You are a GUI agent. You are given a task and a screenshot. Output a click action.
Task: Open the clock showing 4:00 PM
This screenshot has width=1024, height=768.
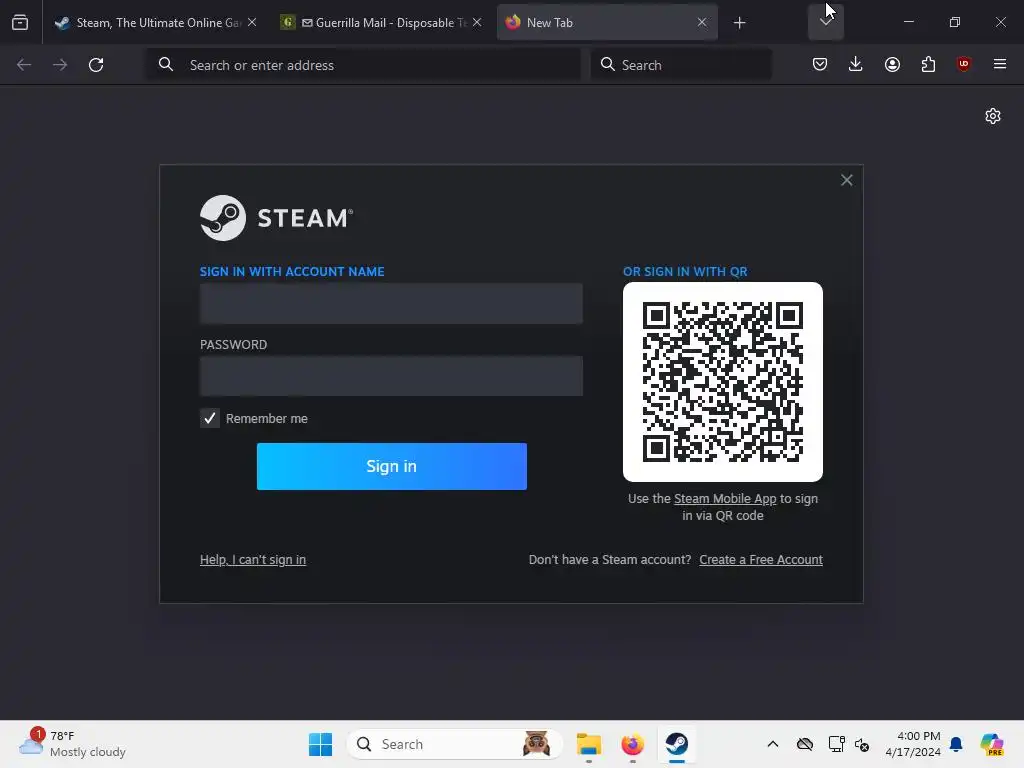913,744
